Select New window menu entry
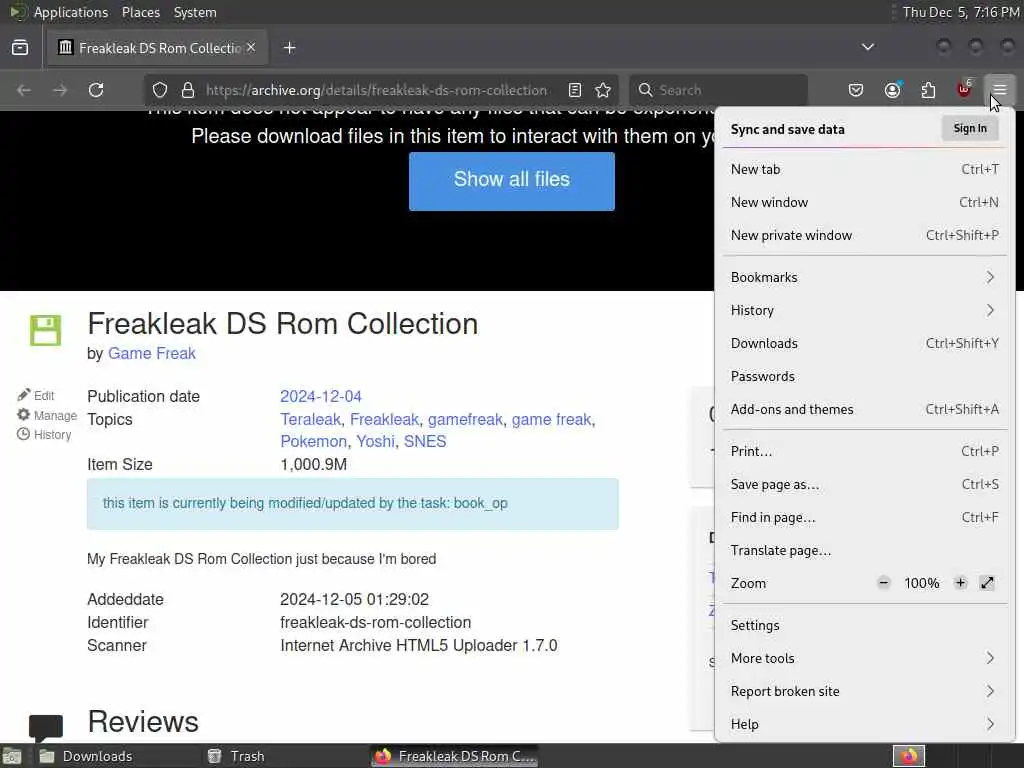The height and width of the screenshot is (768, 1024). point(865,202)
